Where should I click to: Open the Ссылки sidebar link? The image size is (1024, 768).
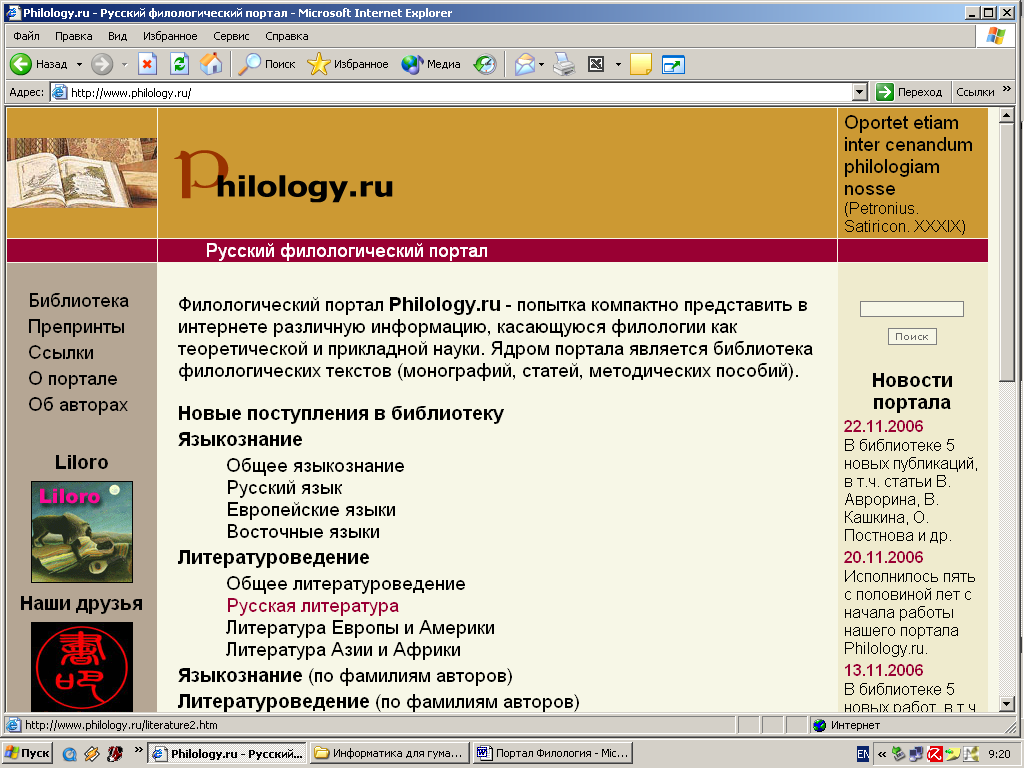click(x=61, y=353)
